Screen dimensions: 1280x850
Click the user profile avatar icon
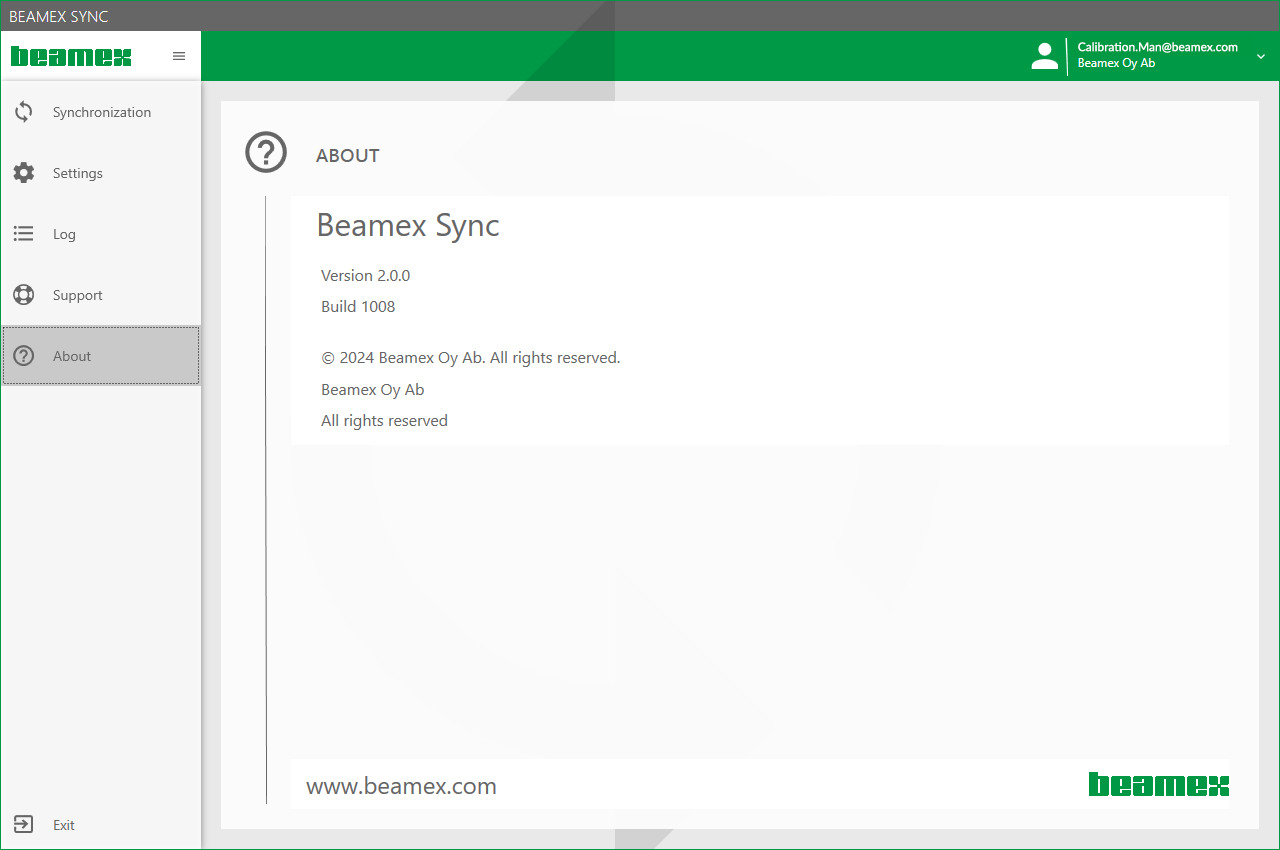1044,56
